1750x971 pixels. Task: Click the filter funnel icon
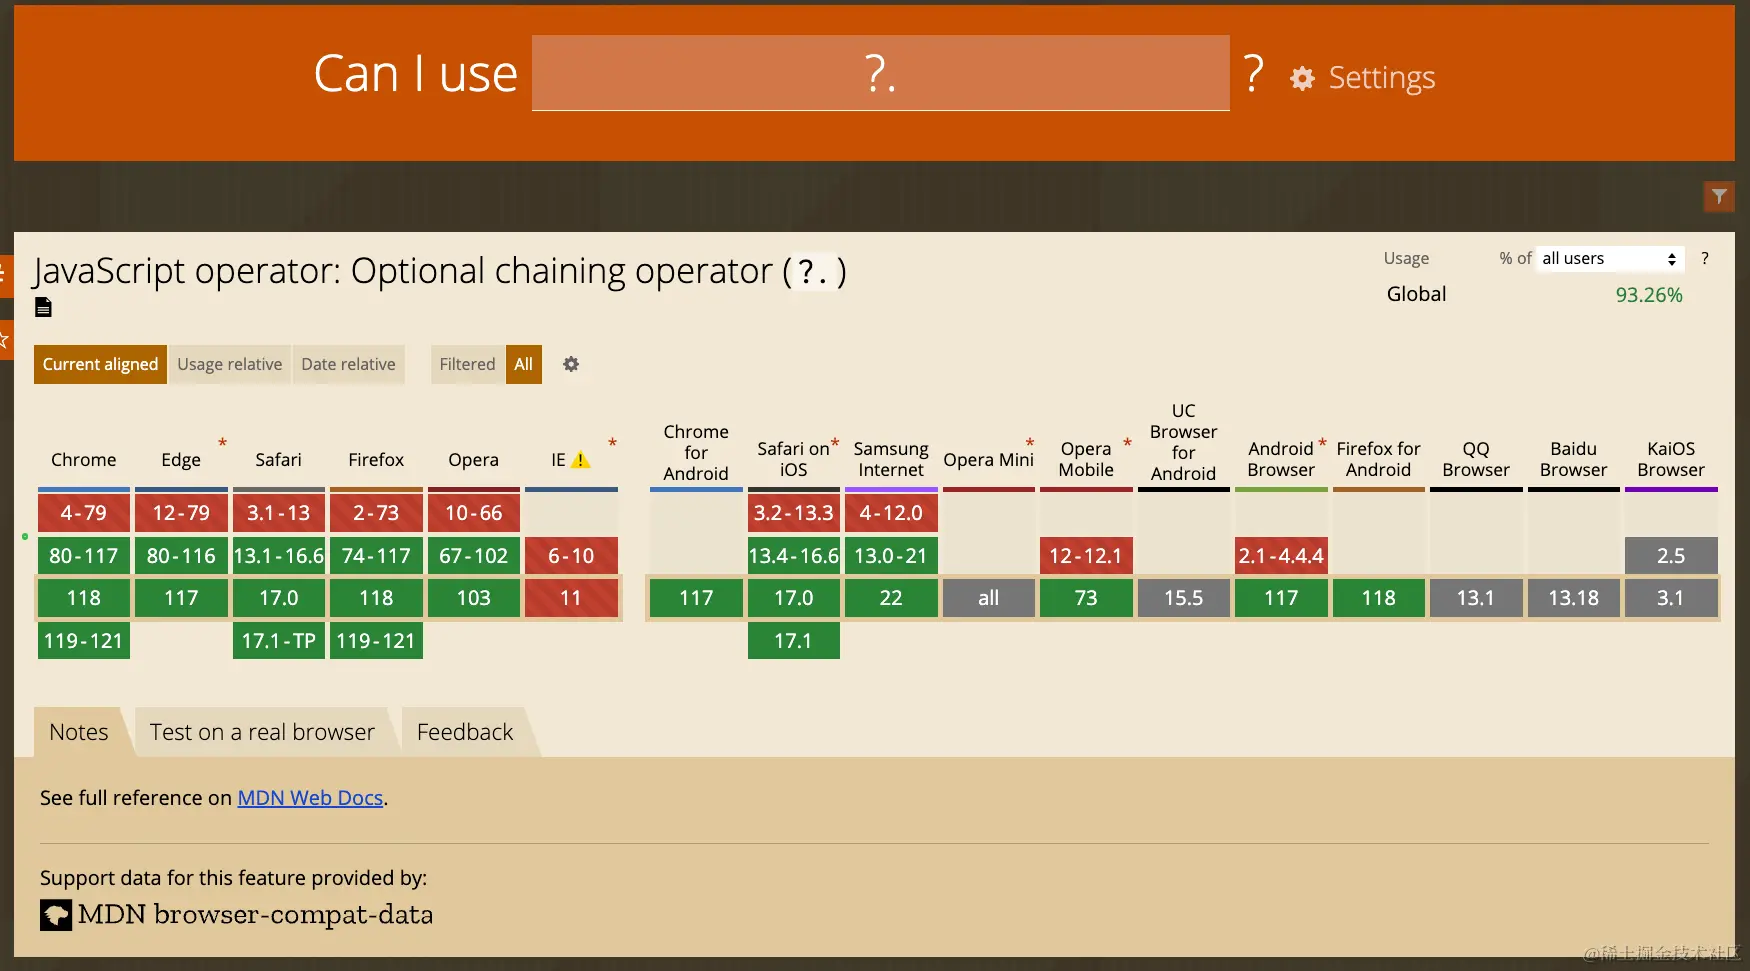1718,196
